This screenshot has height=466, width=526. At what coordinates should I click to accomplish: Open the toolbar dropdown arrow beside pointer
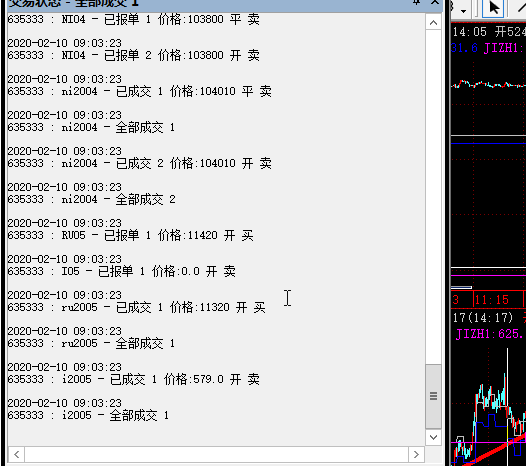[464, 11]
